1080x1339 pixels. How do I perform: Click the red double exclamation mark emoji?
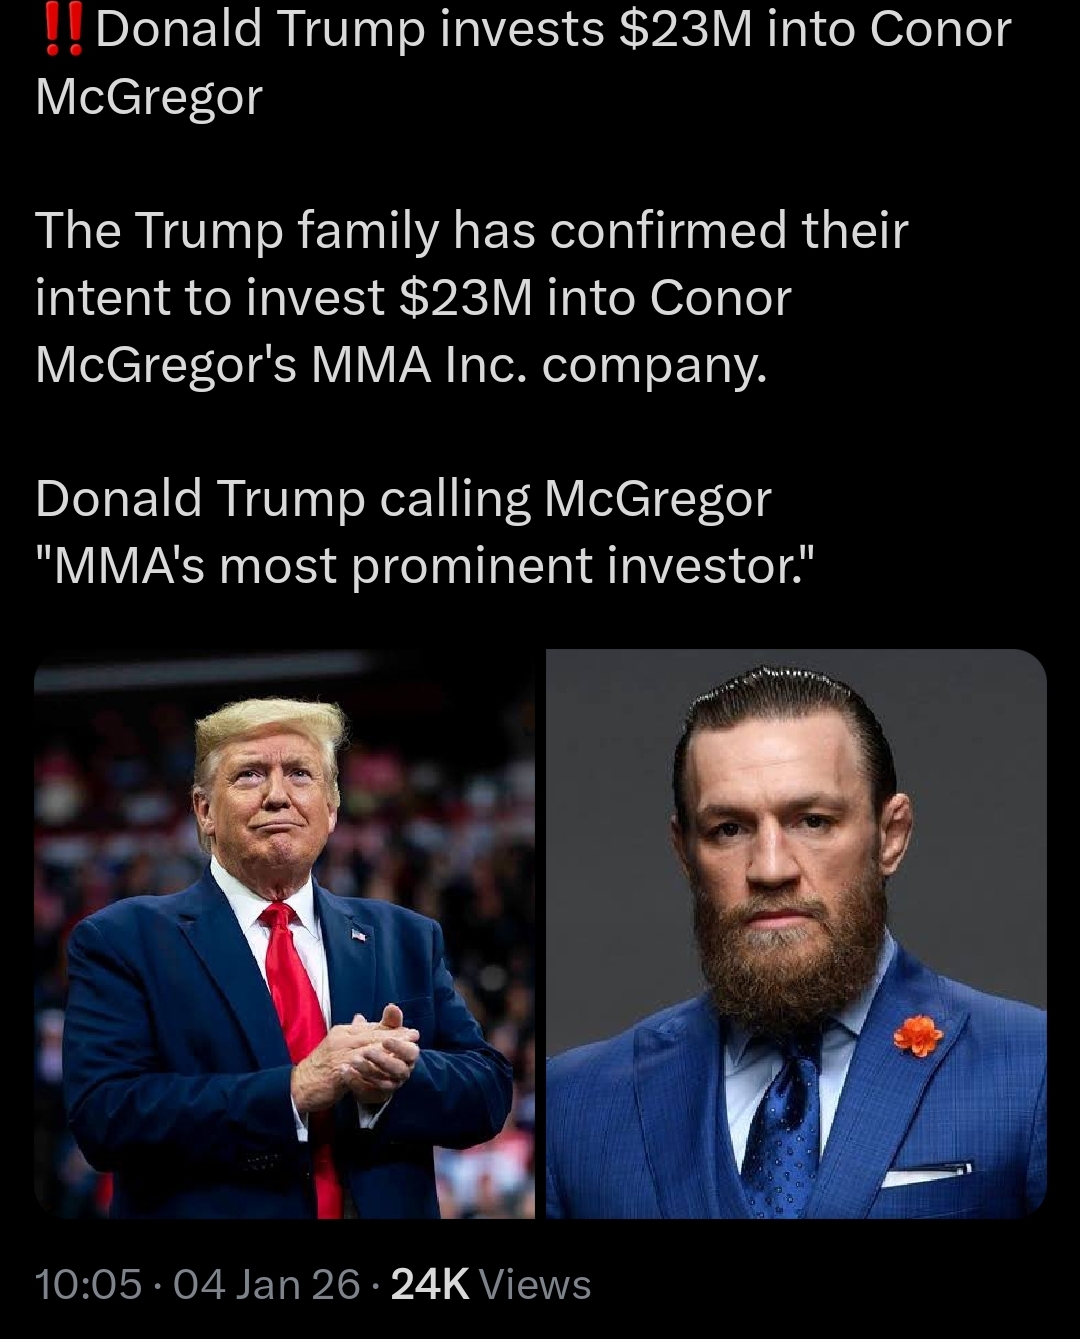(63, 27)
